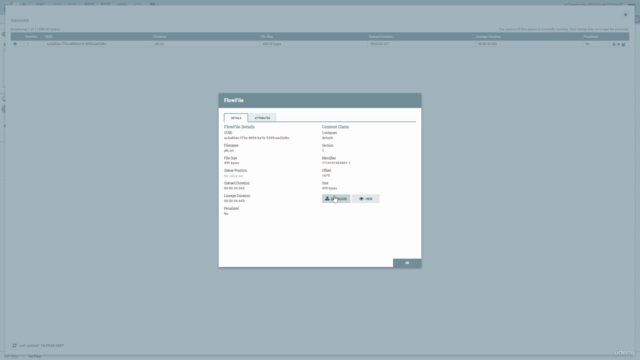Refresh the queue listing via refresh icon
Viewport: 640px width, 360px height.
(x=14, y=345)
